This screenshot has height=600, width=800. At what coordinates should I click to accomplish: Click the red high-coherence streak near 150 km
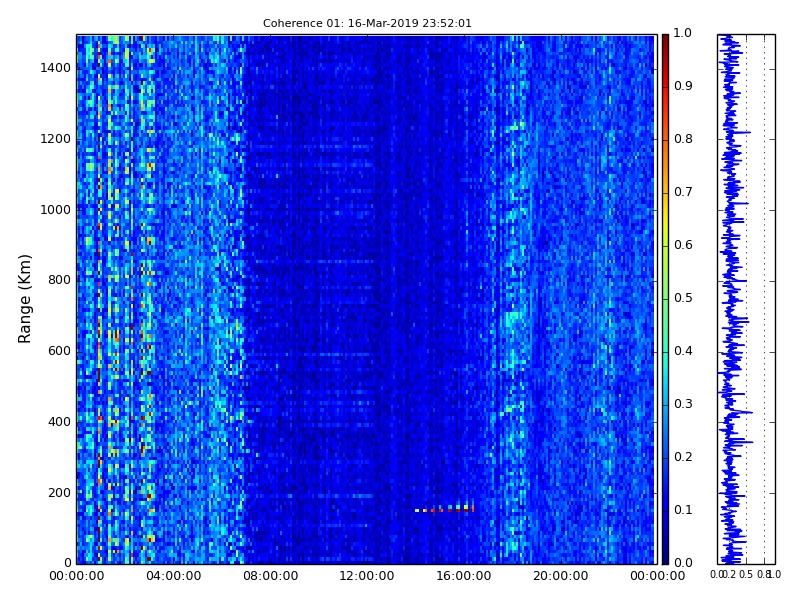coord(445,509)
